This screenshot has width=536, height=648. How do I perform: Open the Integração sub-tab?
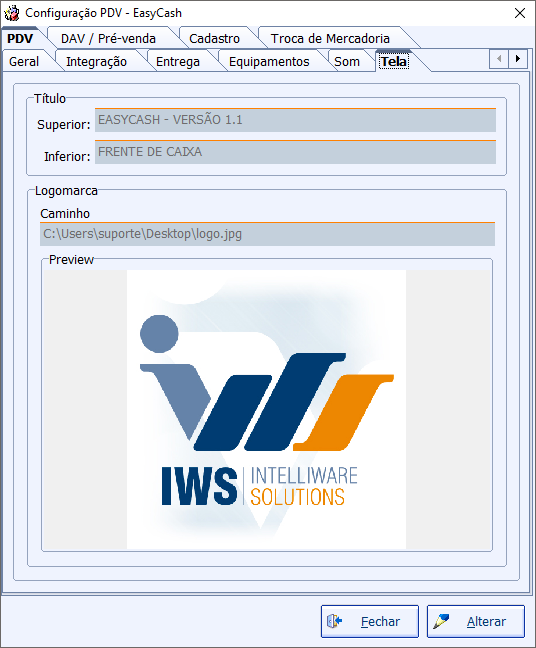click(x=96, y=62)
